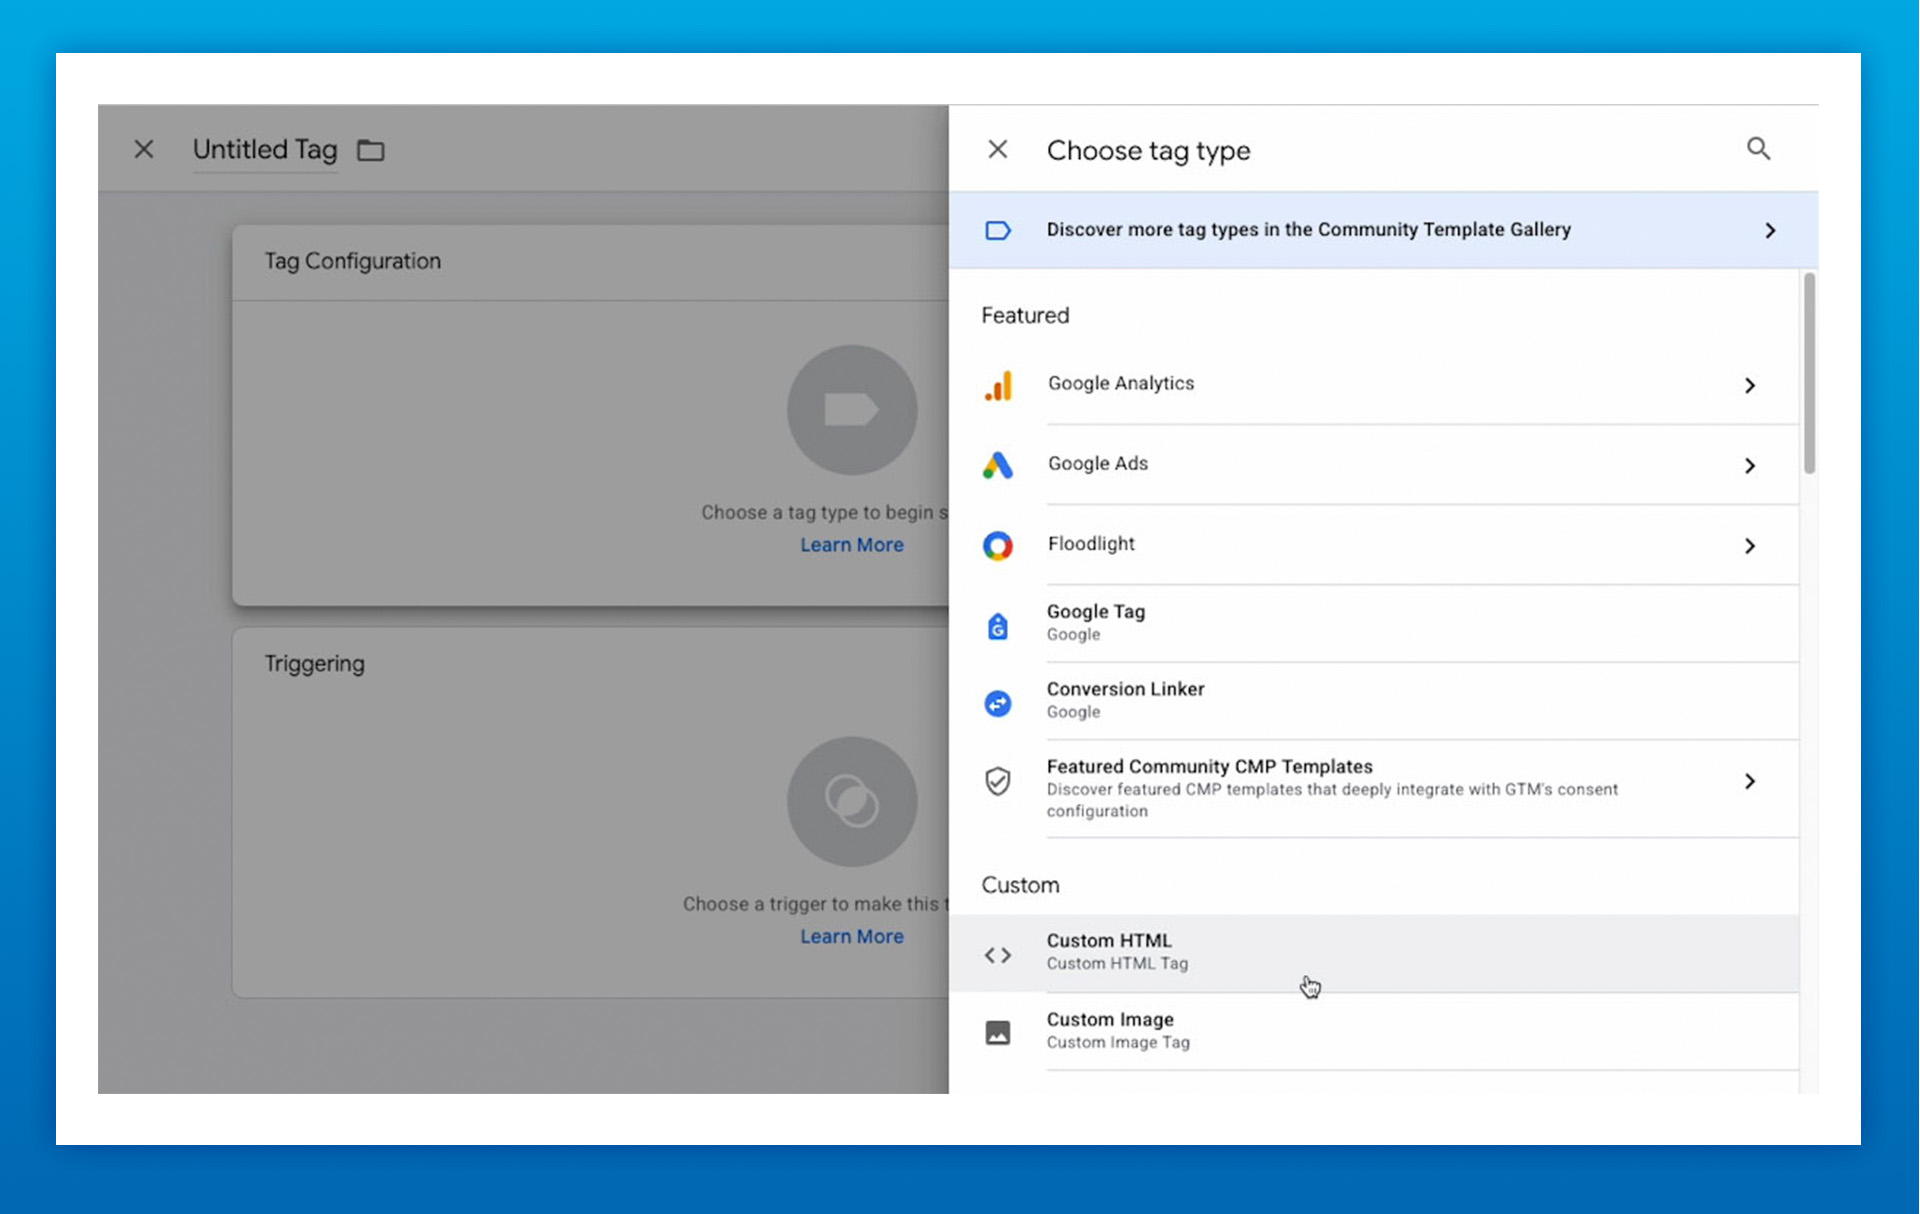Viewport: 1920px width, 1214px height.
Task: Open Discover more tag types banner text
Action: [1308, 230]
